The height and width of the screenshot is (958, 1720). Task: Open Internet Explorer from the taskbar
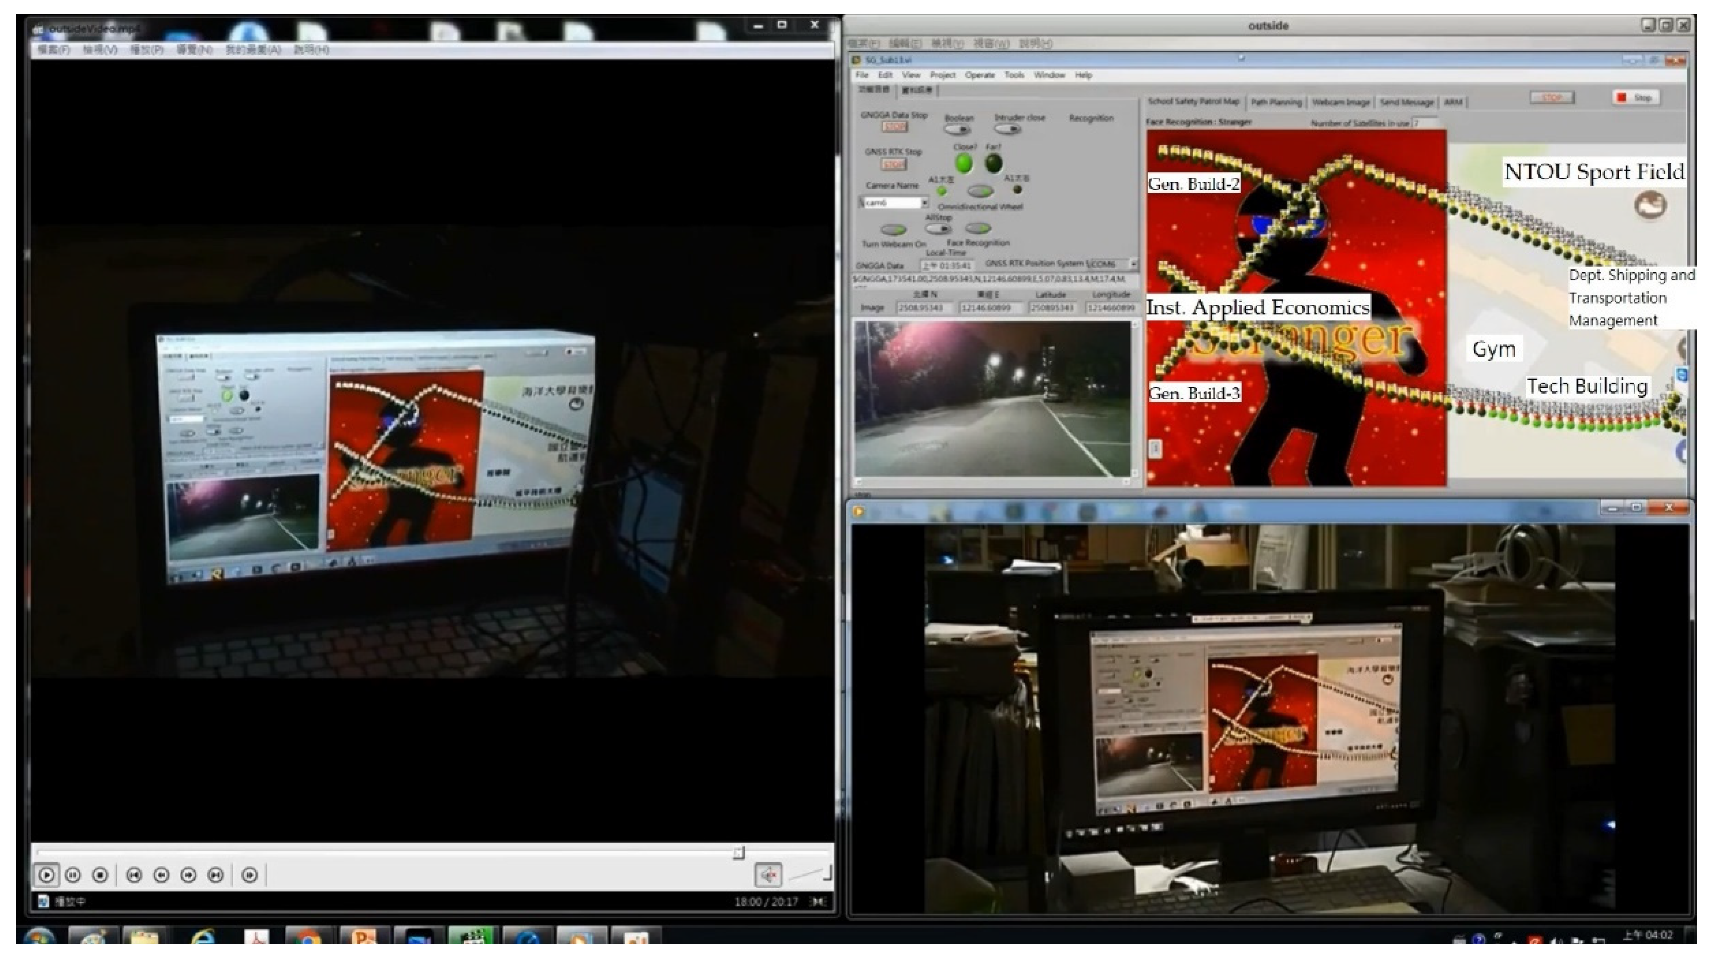pos(203,939)
